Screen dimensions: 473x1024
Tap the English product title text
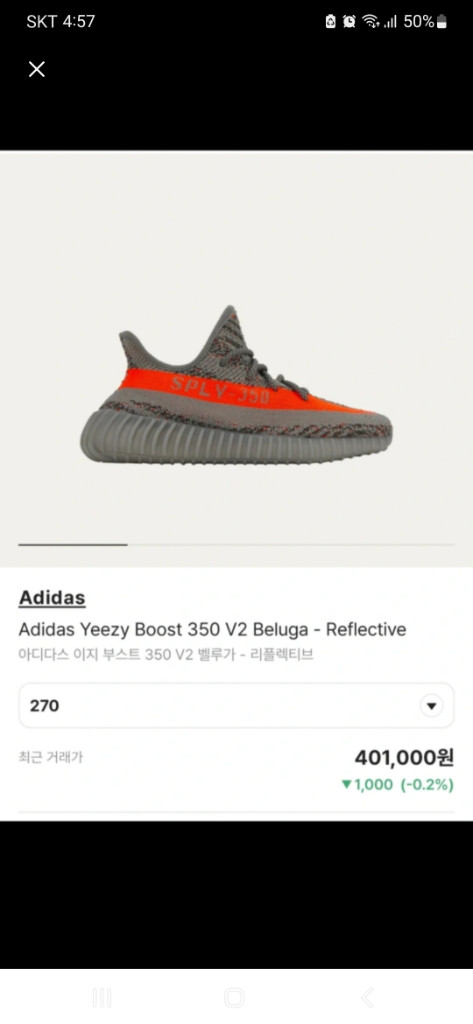tap(212, 630)
